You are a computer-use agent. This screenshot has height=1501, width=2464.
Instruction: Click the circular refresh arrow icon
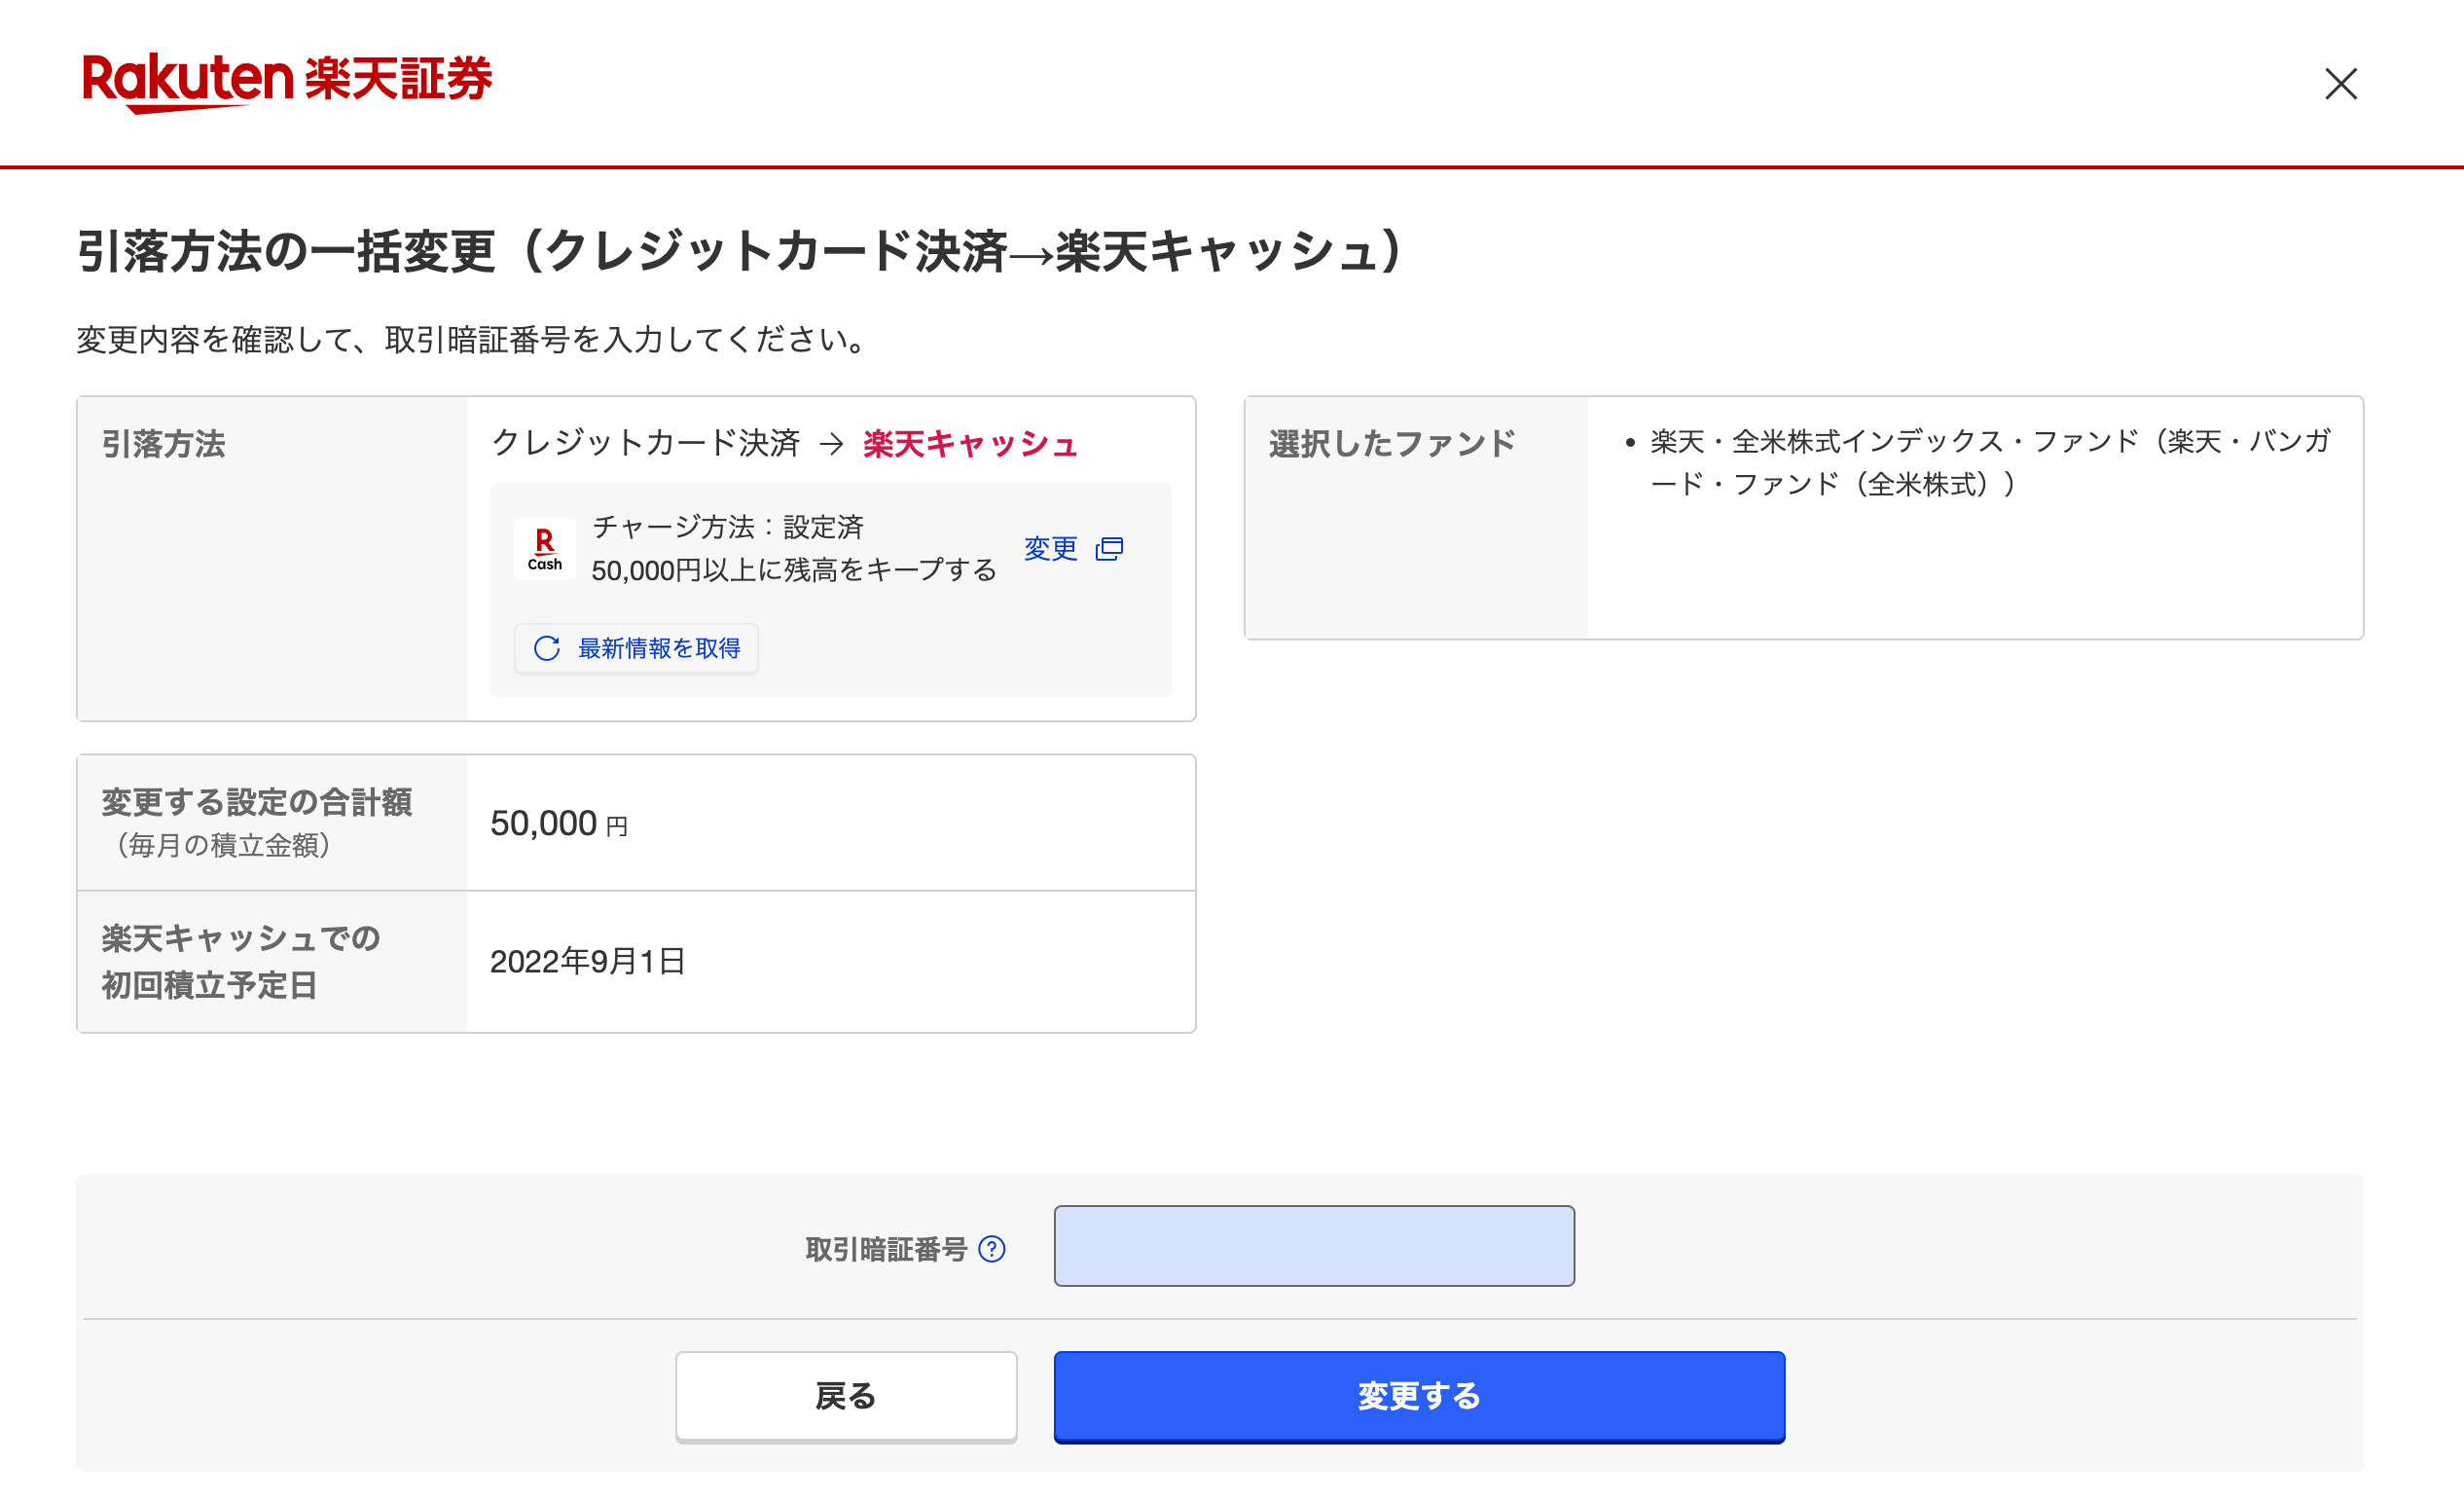pyautogui.click(x=547, y=649)
